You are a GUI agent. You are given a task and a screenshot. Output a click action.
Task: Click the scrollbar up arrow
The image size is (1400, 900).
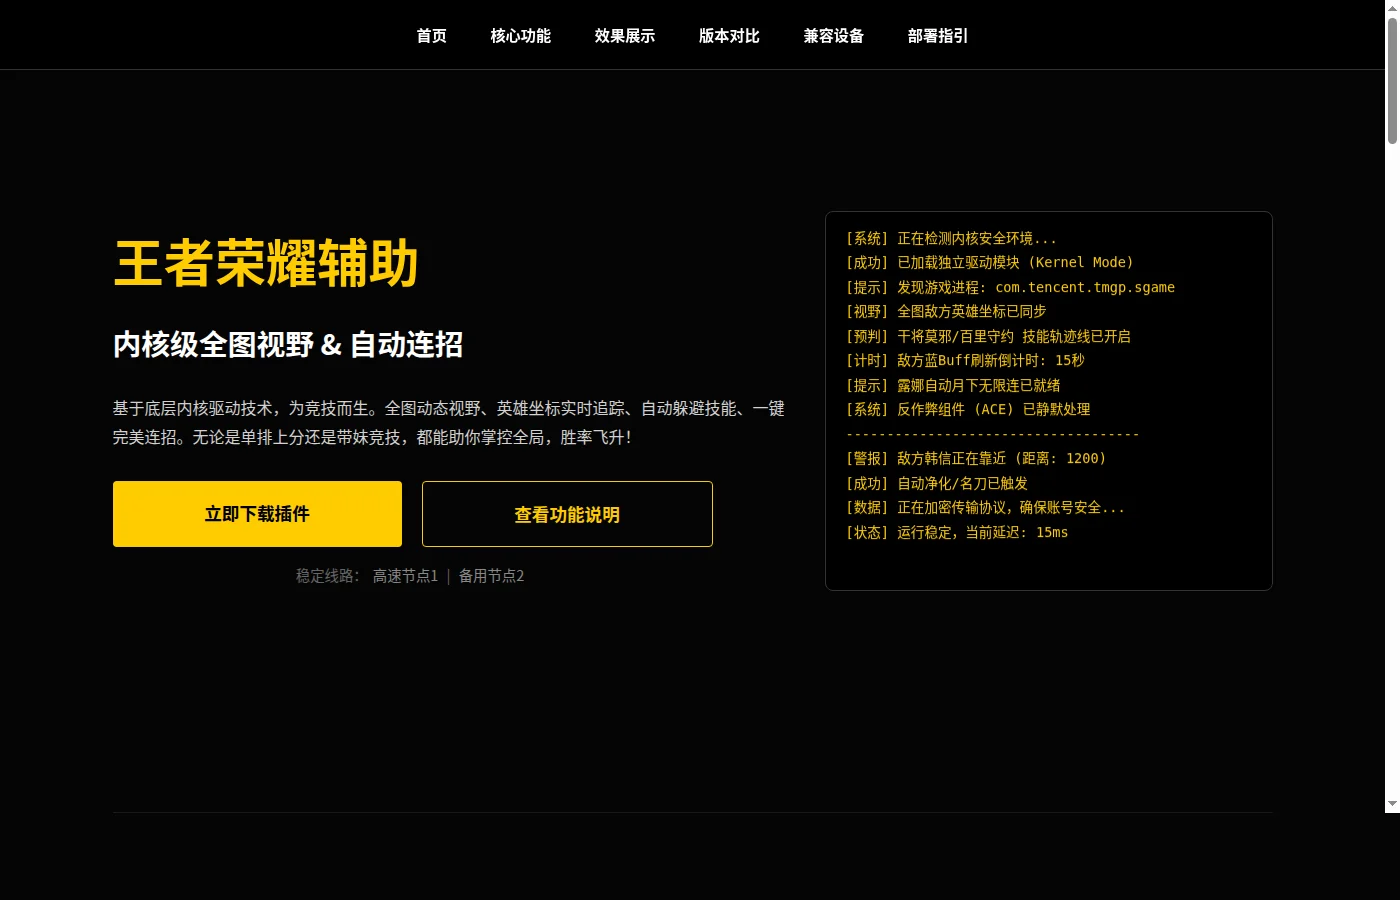click(x=1392, y=8)
